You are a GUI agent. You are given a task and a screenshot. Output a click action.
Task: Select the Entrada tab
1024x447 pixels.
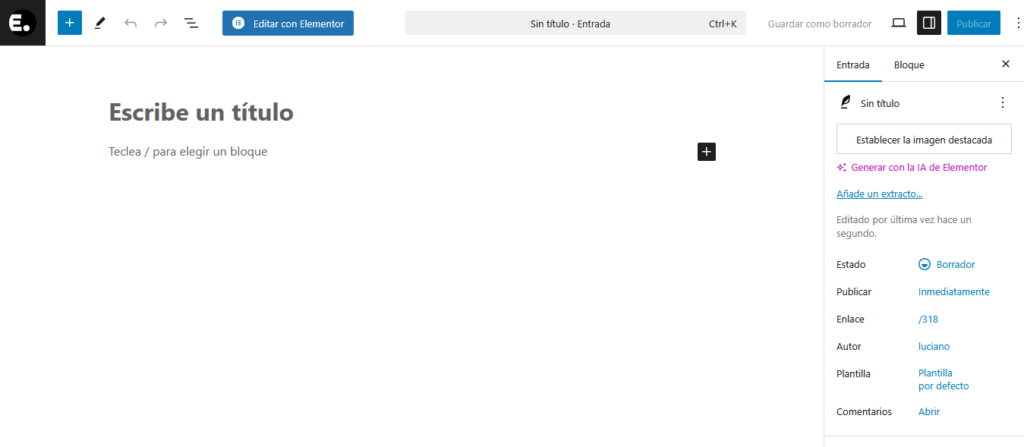852,65
